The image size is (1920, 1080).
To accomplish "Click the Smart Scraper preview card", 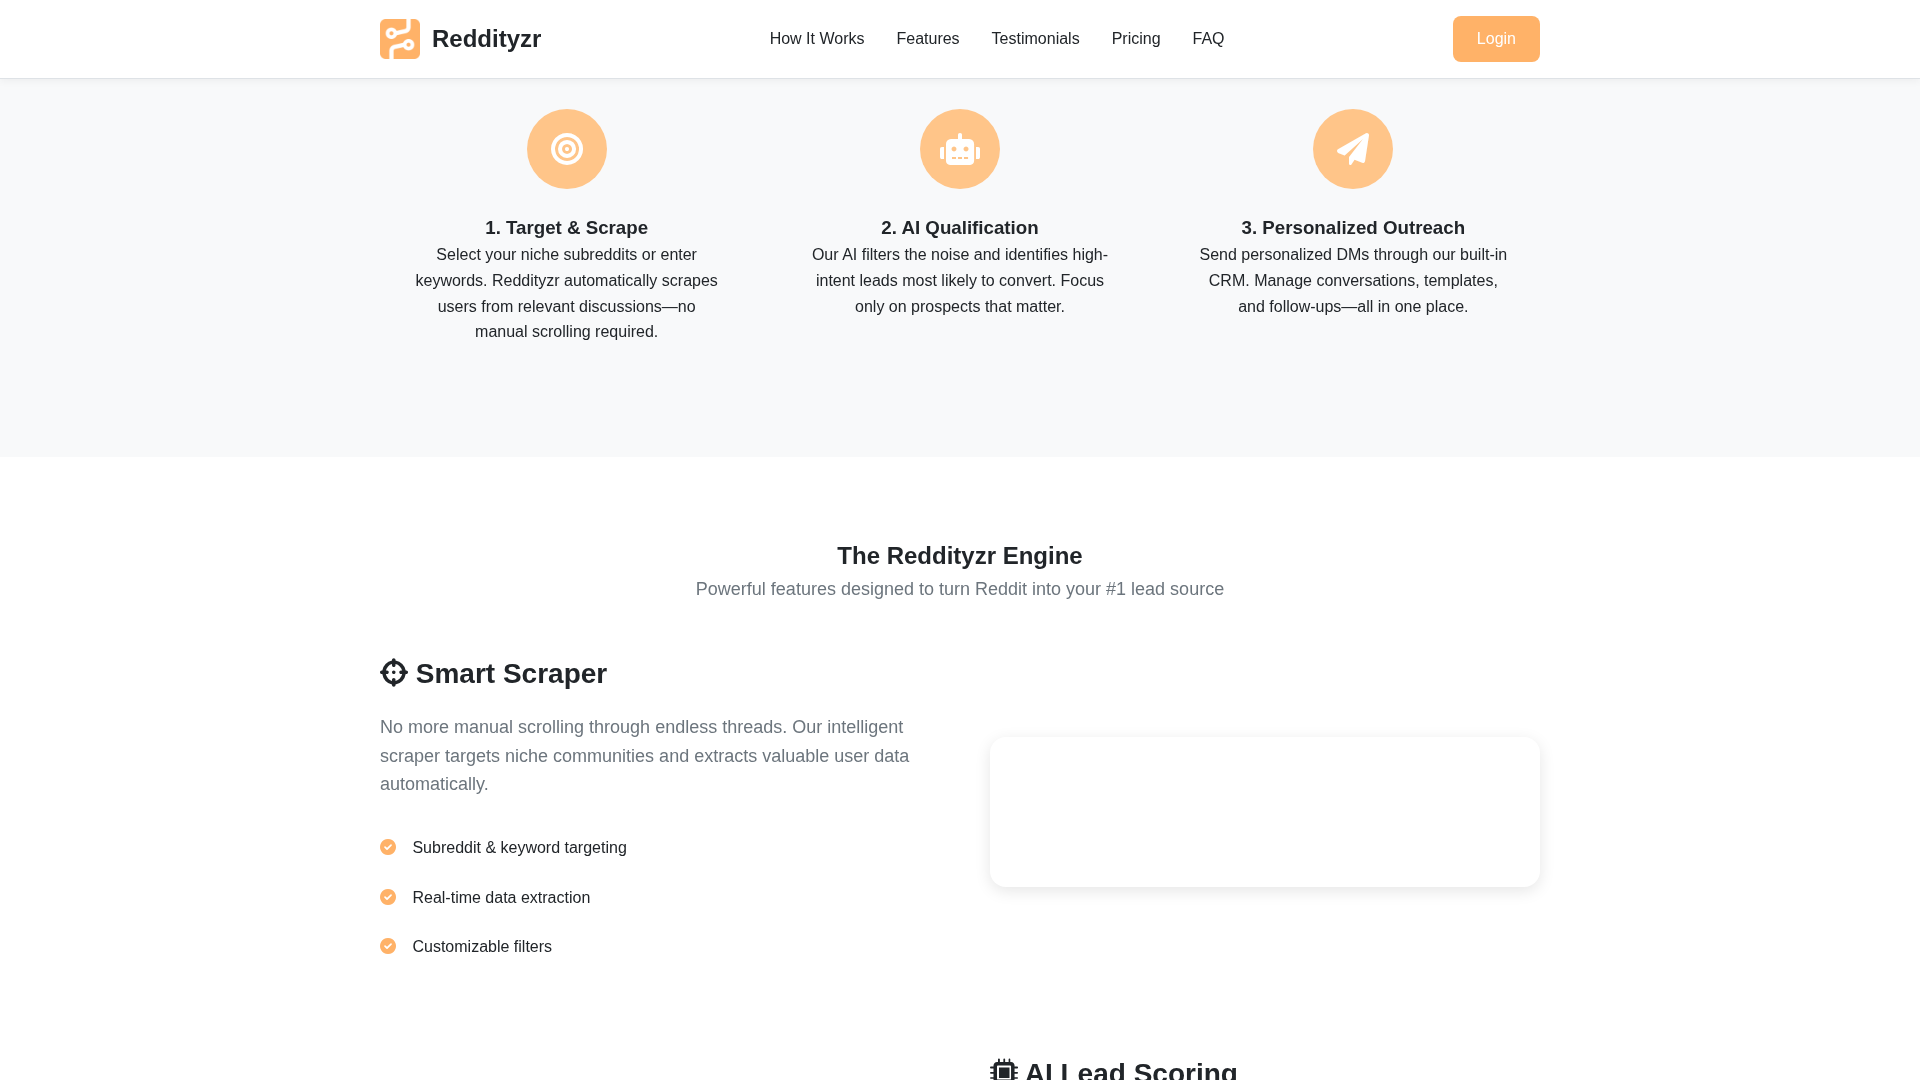I will (x=1264, y=811).
